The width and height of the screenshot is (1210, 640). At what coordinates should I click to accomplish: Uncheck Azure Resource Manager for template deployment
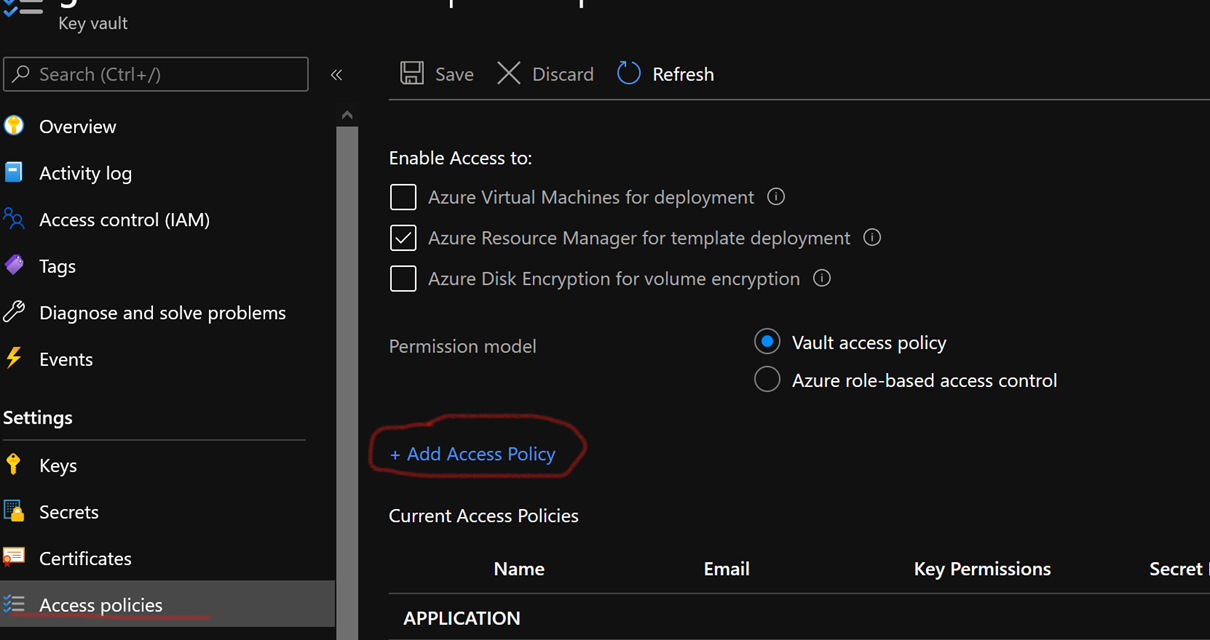tap(403, 238)
